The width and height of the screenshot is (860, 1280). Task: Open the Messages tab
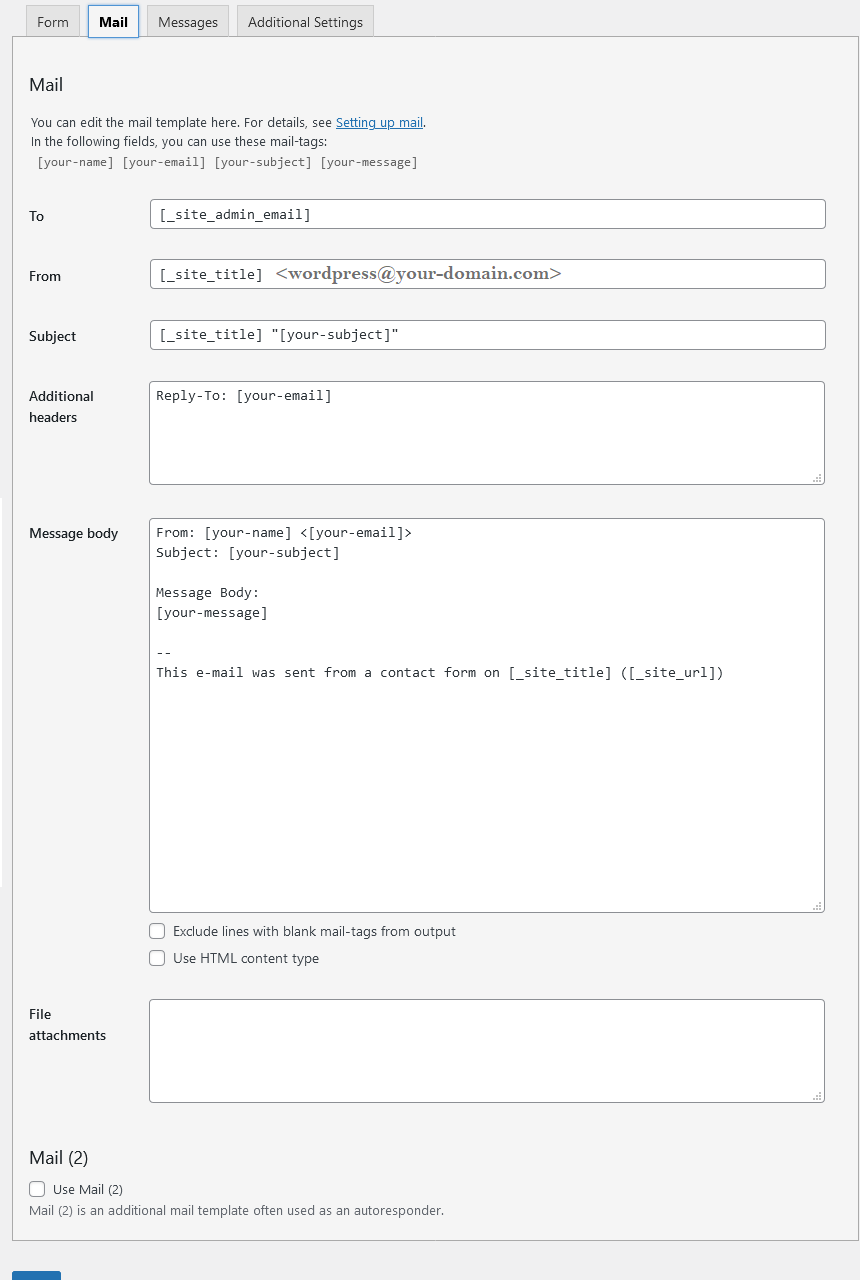187,21
